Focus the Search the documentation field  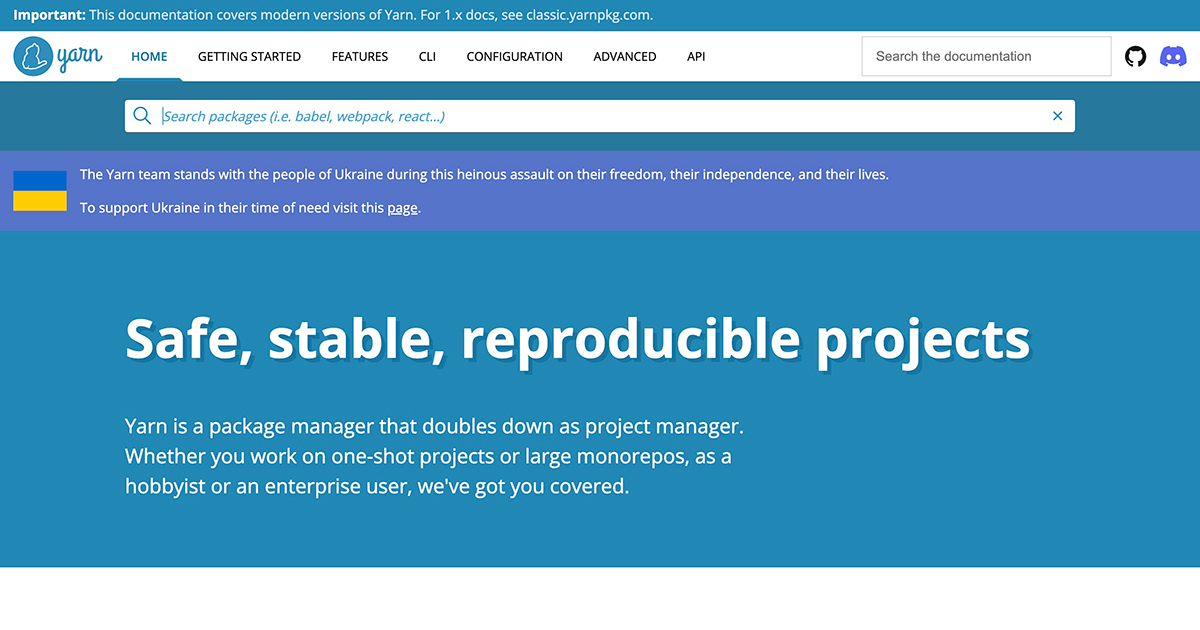coord(985,57)
